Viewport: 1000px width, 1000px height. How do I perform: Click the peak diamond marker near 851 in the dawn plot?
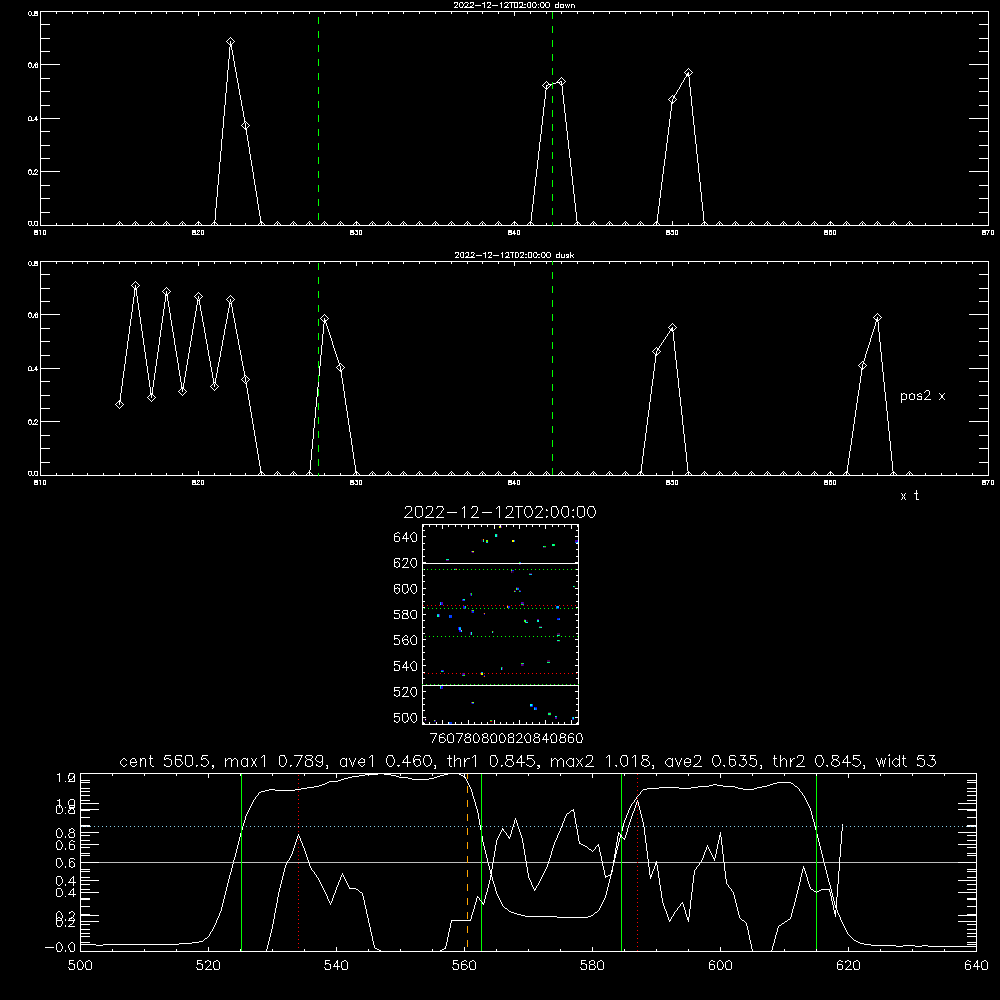tap(688, 73)
